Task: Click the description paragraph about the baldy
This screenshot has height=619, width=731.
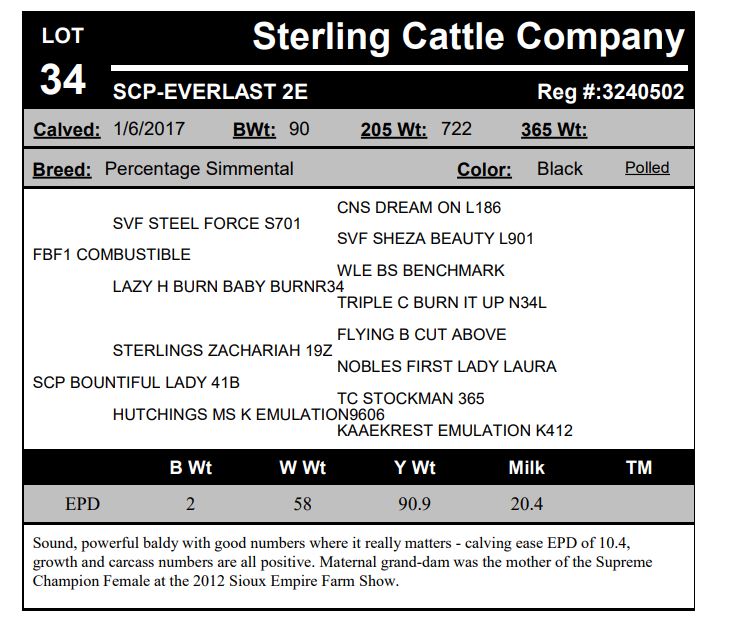Action: tap(342, 561)
